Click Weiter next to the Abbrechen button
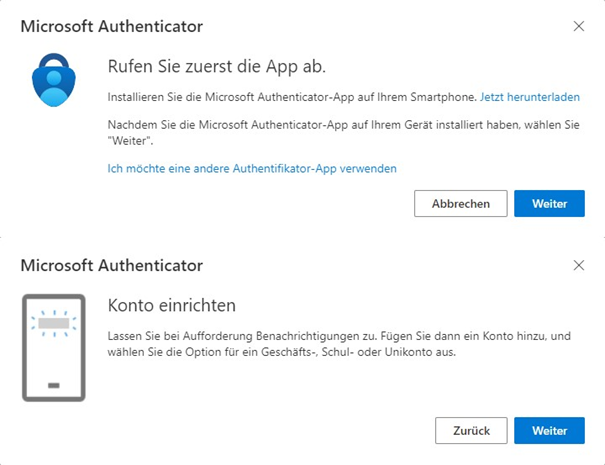 tap(549, 204)
